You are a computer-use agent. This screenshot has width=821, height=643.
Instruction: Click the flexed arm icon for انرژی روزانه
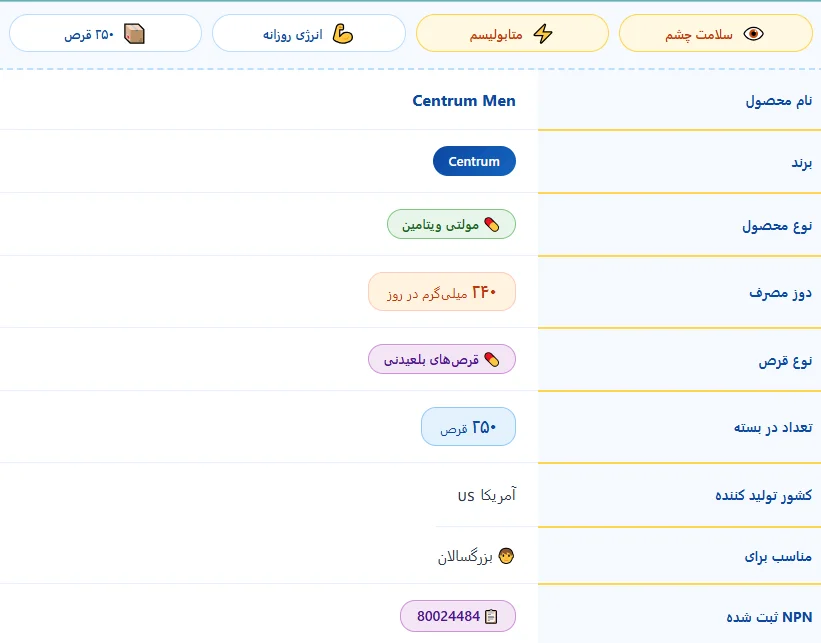click(x=343, y=34)
